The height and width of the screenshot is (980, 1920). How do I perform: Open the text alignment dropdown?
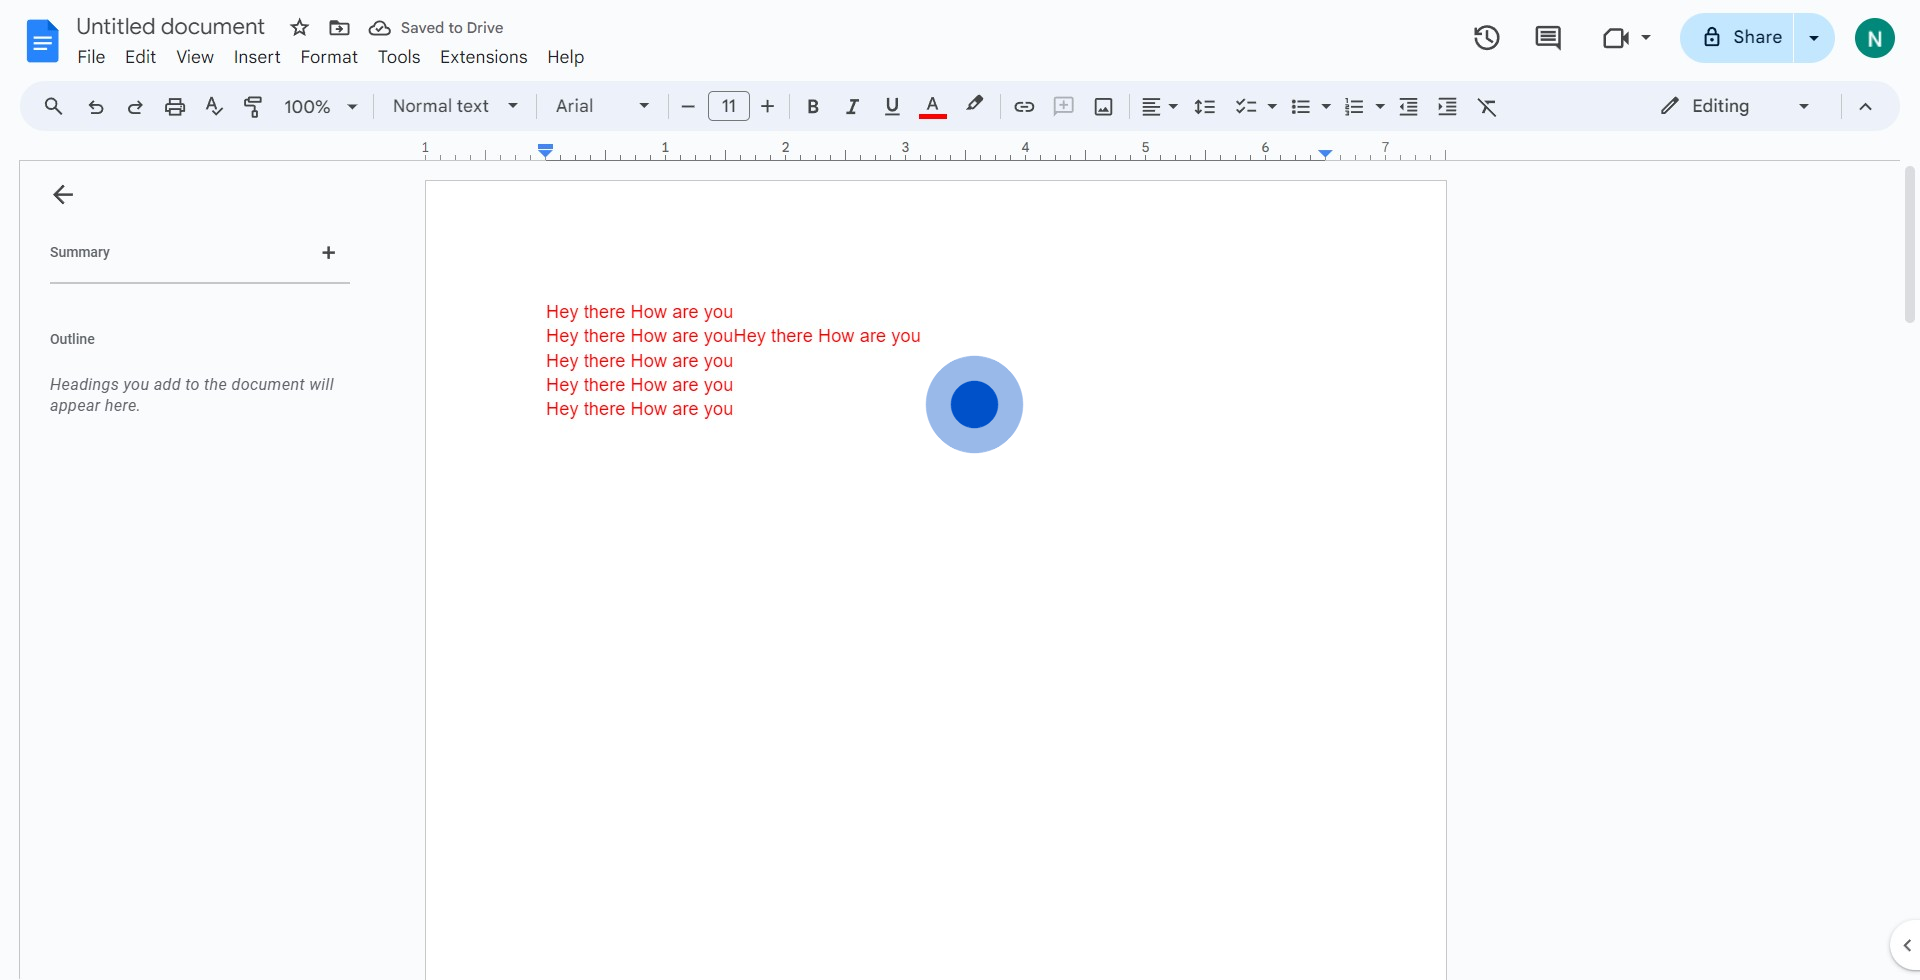1160,106
